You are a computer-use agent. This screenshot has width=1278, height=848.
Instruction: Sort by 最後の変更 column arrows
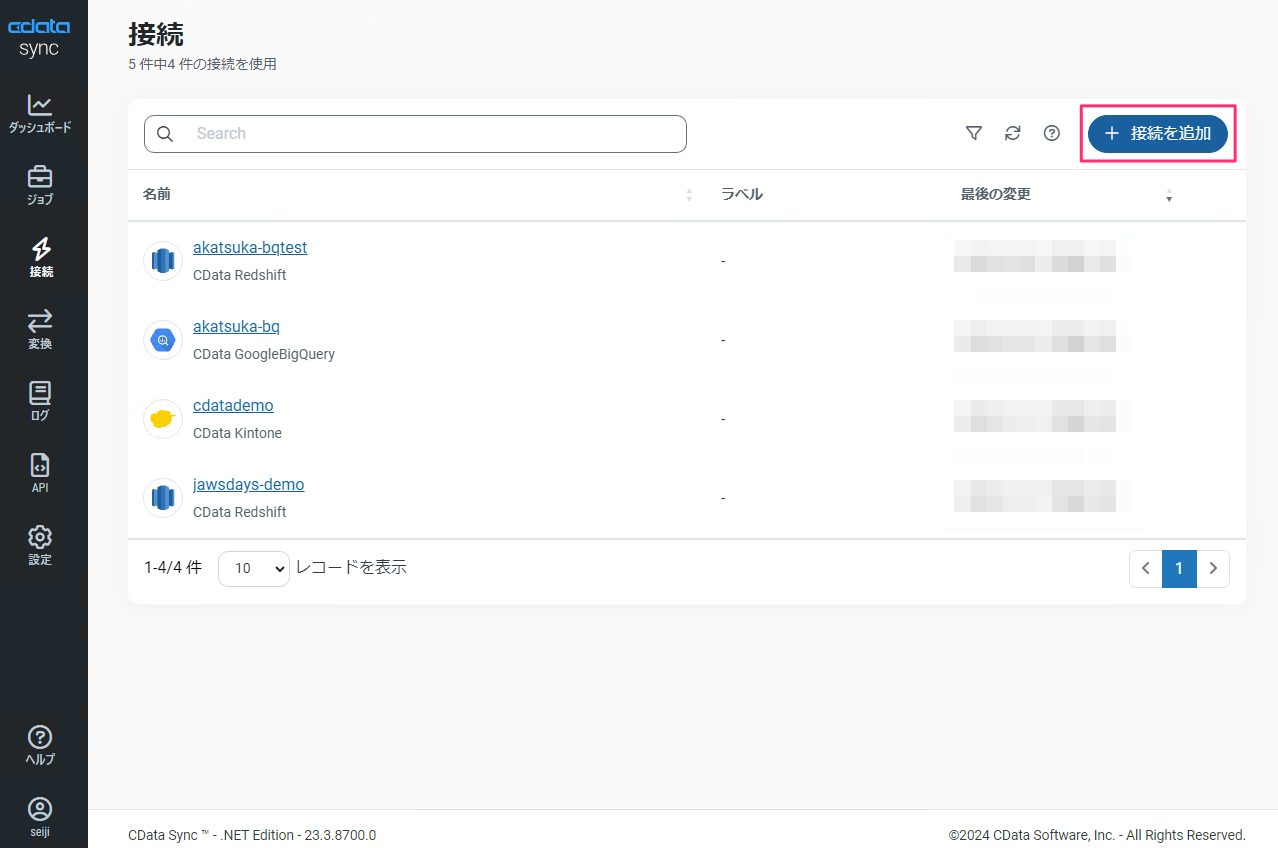click(x=1169, y=195)
